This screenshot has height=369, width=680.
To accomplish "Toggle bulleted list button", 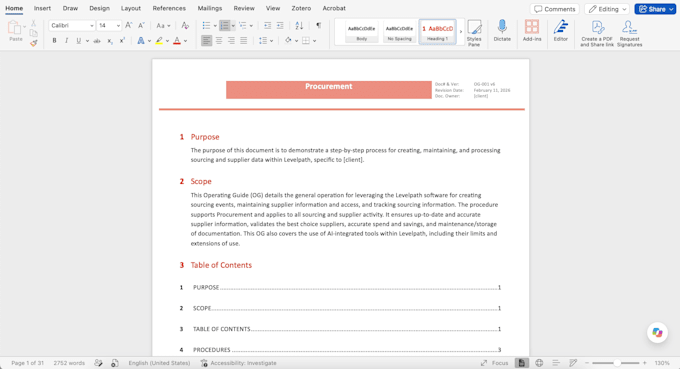I will click(206, 26).
